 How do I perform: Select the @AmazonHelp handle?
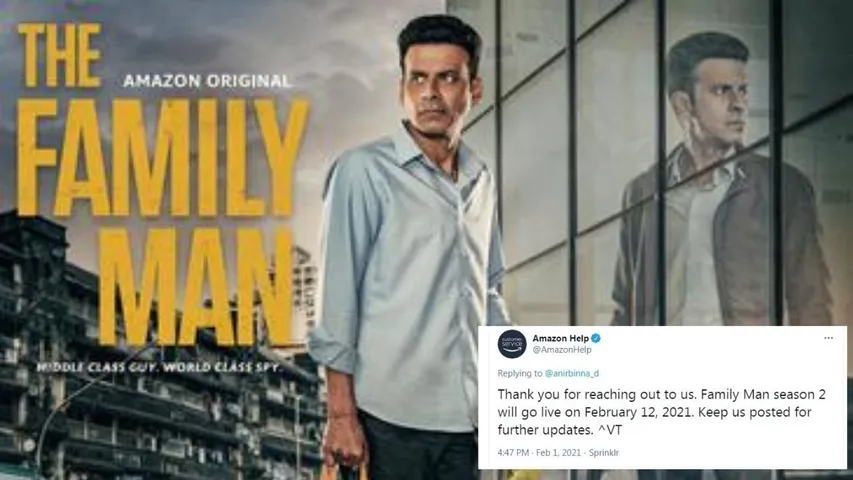pyautogui.click(x=562, y=350)
